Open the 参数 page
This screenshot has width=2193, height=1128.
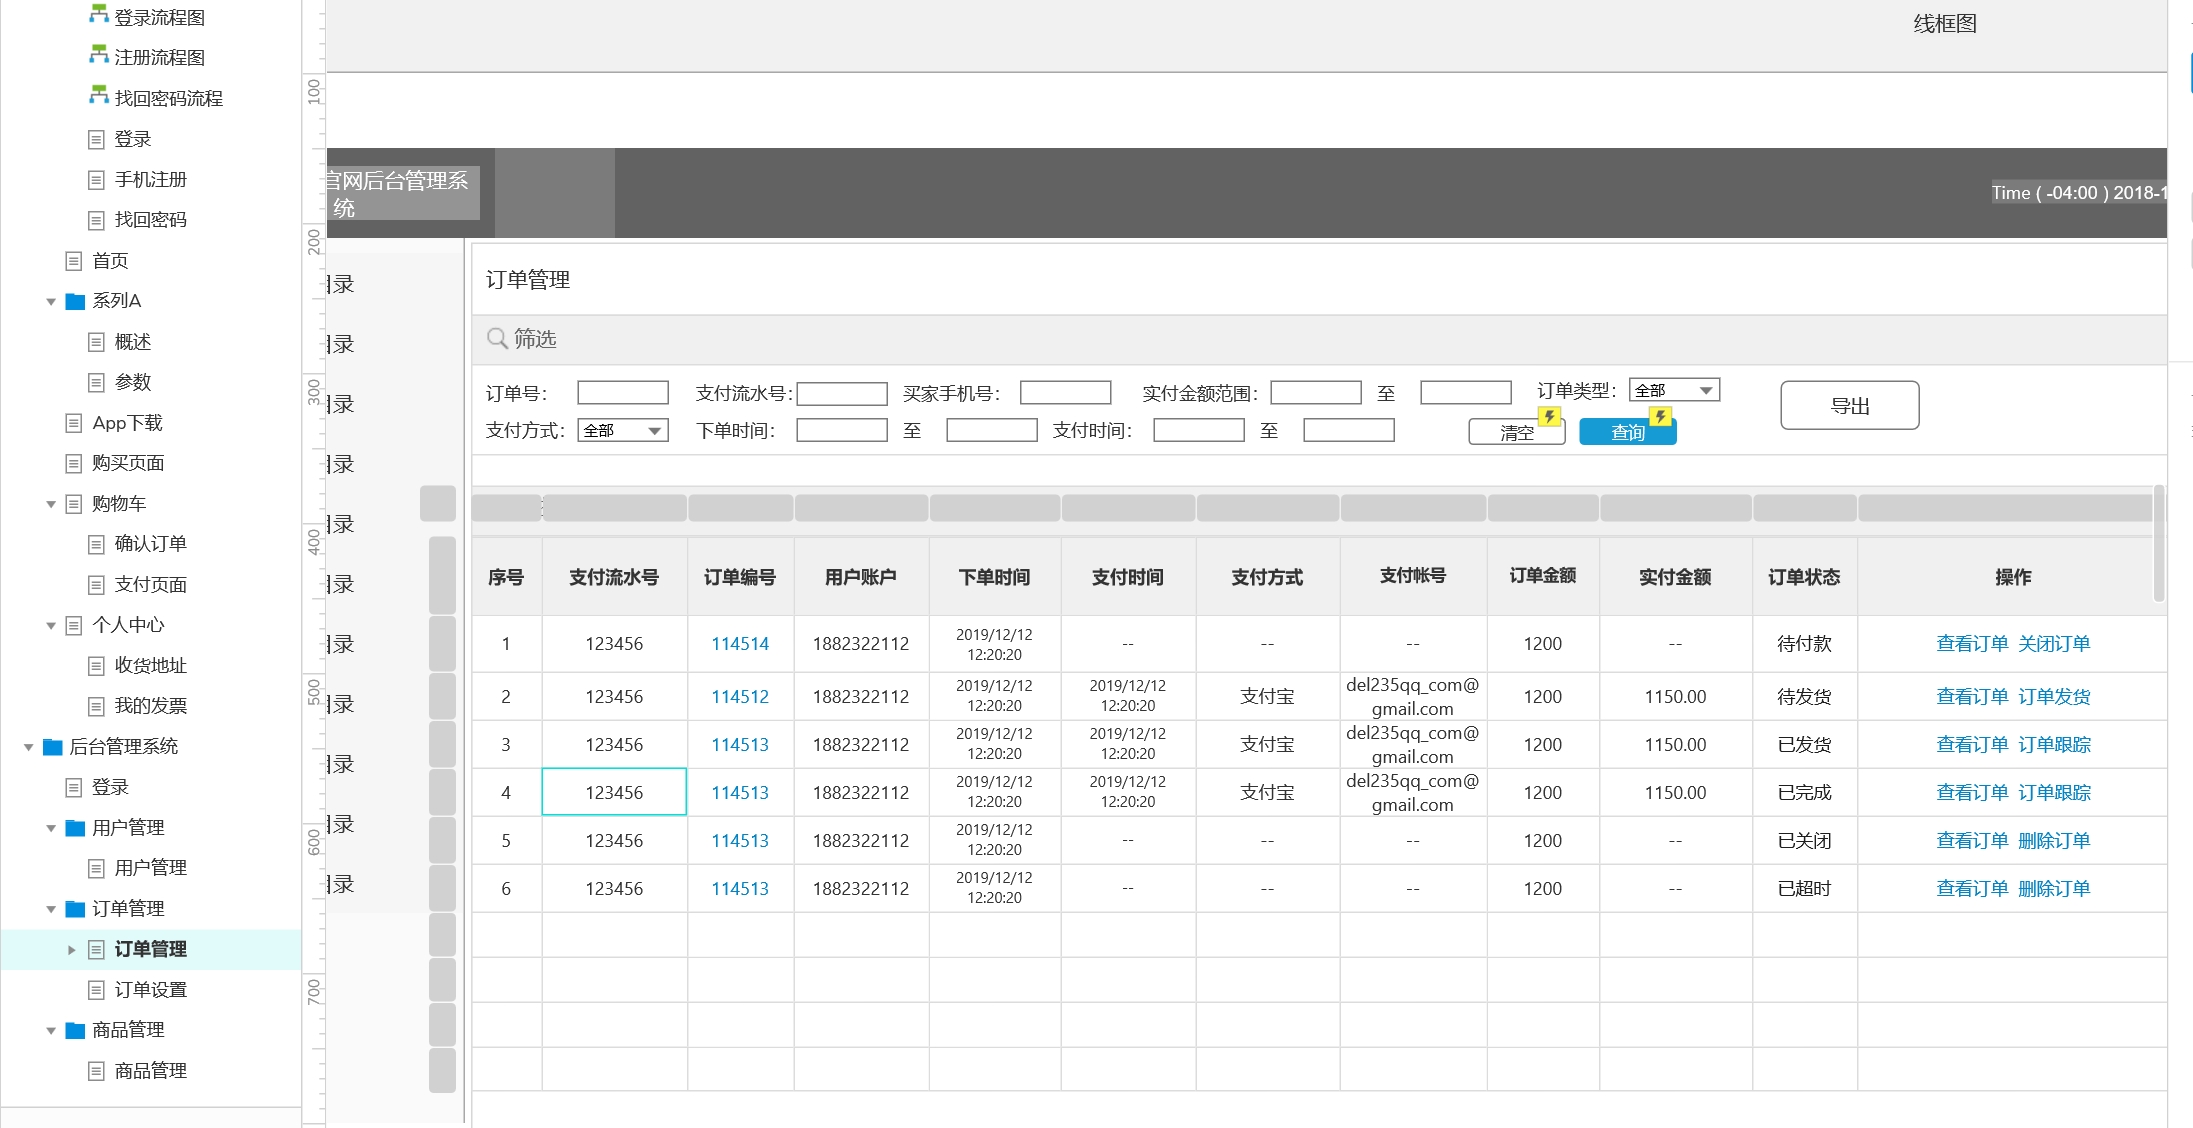click(132, 382)
